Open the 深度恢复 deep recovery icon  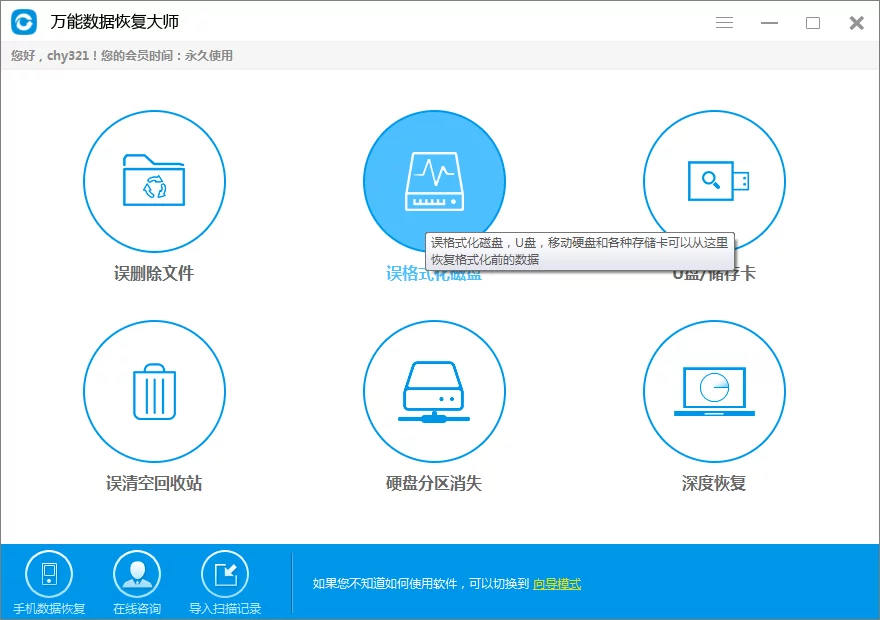tap(714, 391)
